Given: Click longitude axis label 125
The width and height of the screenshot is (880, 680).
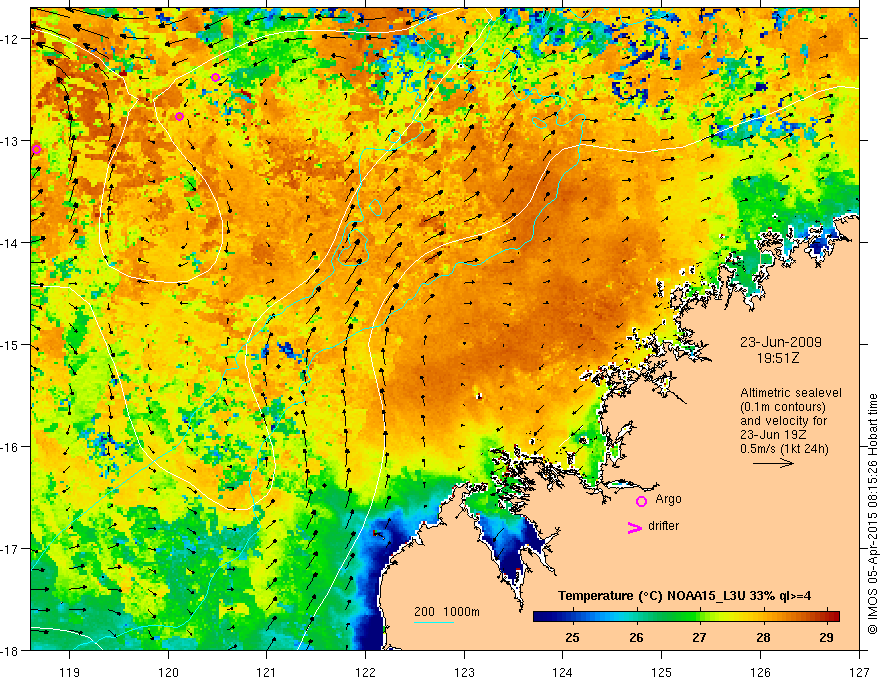Looking at the screenshot, I should tap(662, 672).
